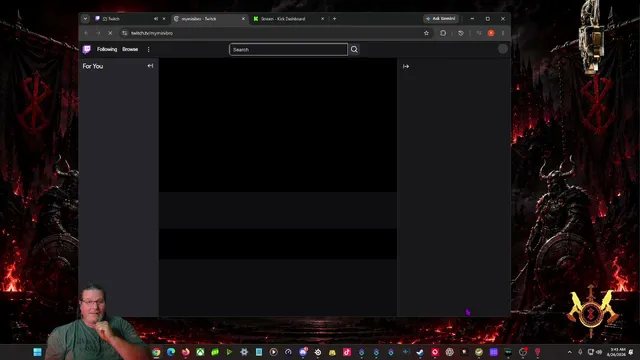Open the Chrome three-dot menu
Screen dimensions: 640x360
(503, 33)
